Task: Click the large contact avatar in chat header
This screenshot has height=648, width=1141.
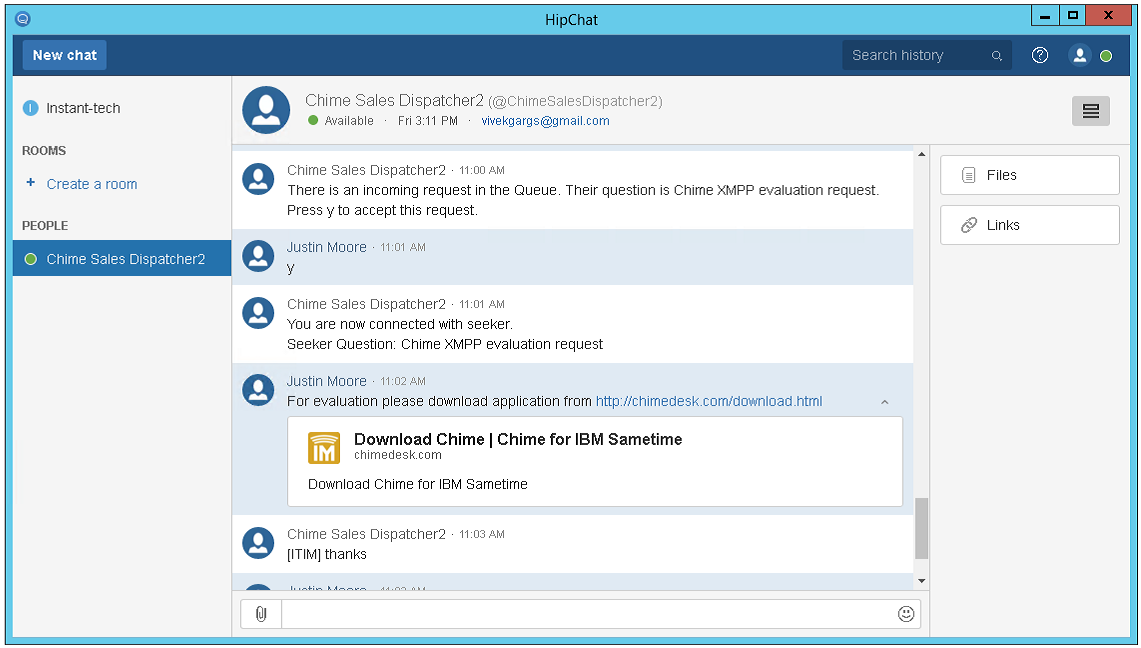Action: coord(266,110)
